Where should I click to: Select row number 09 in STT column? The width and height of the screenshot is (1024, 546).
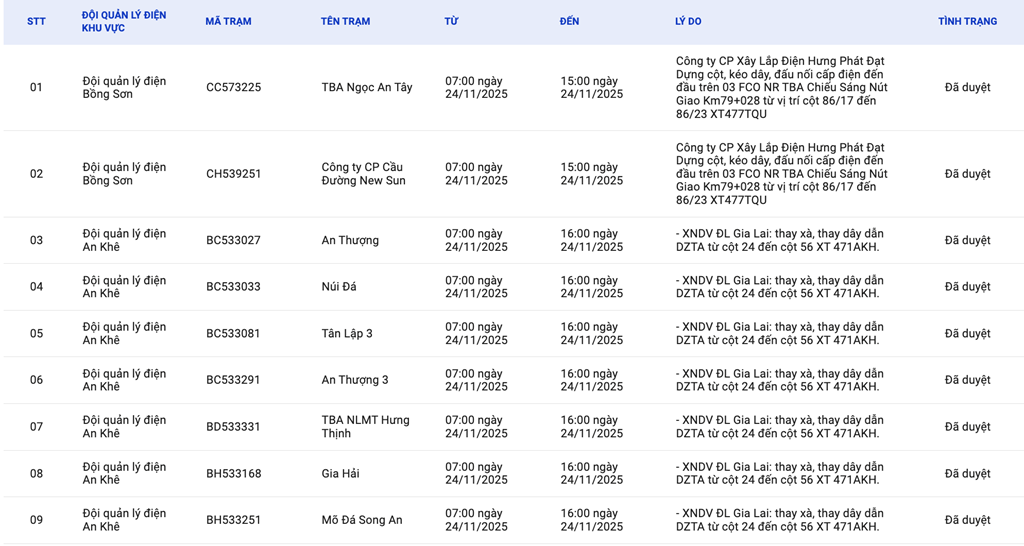pos(36,520)
